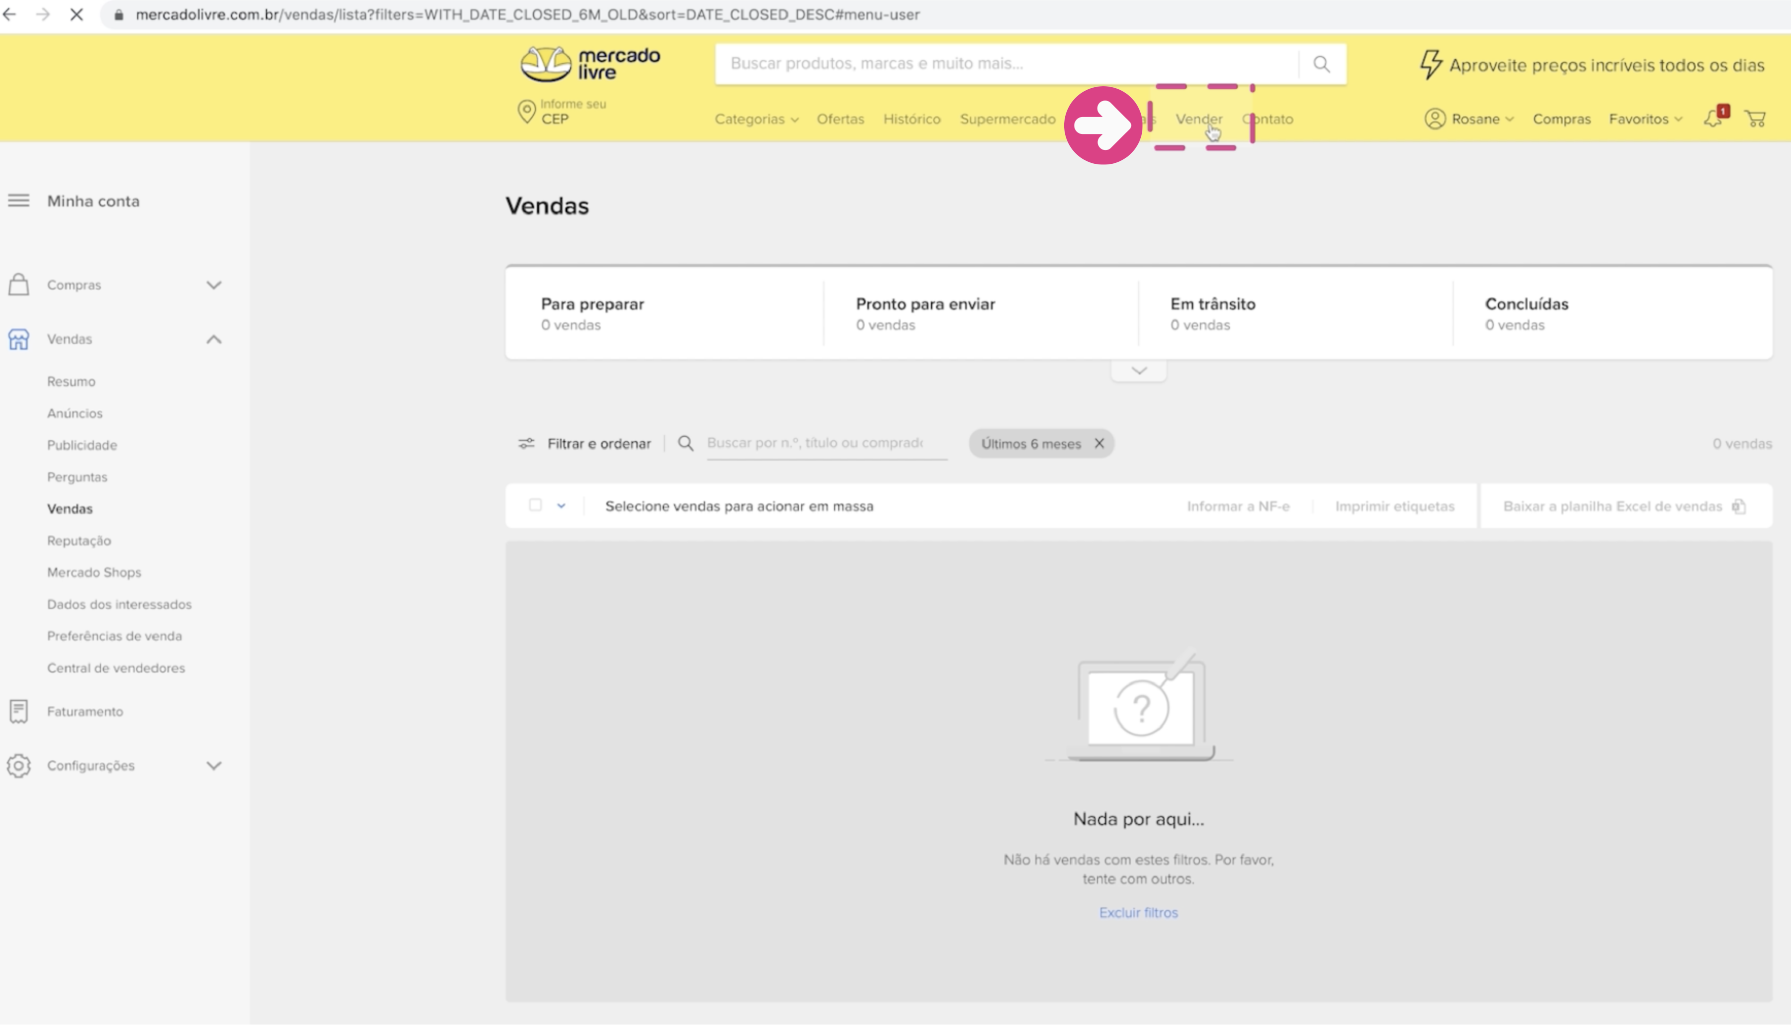Click the Faturamento sidebar label

[x=85, y=711]
